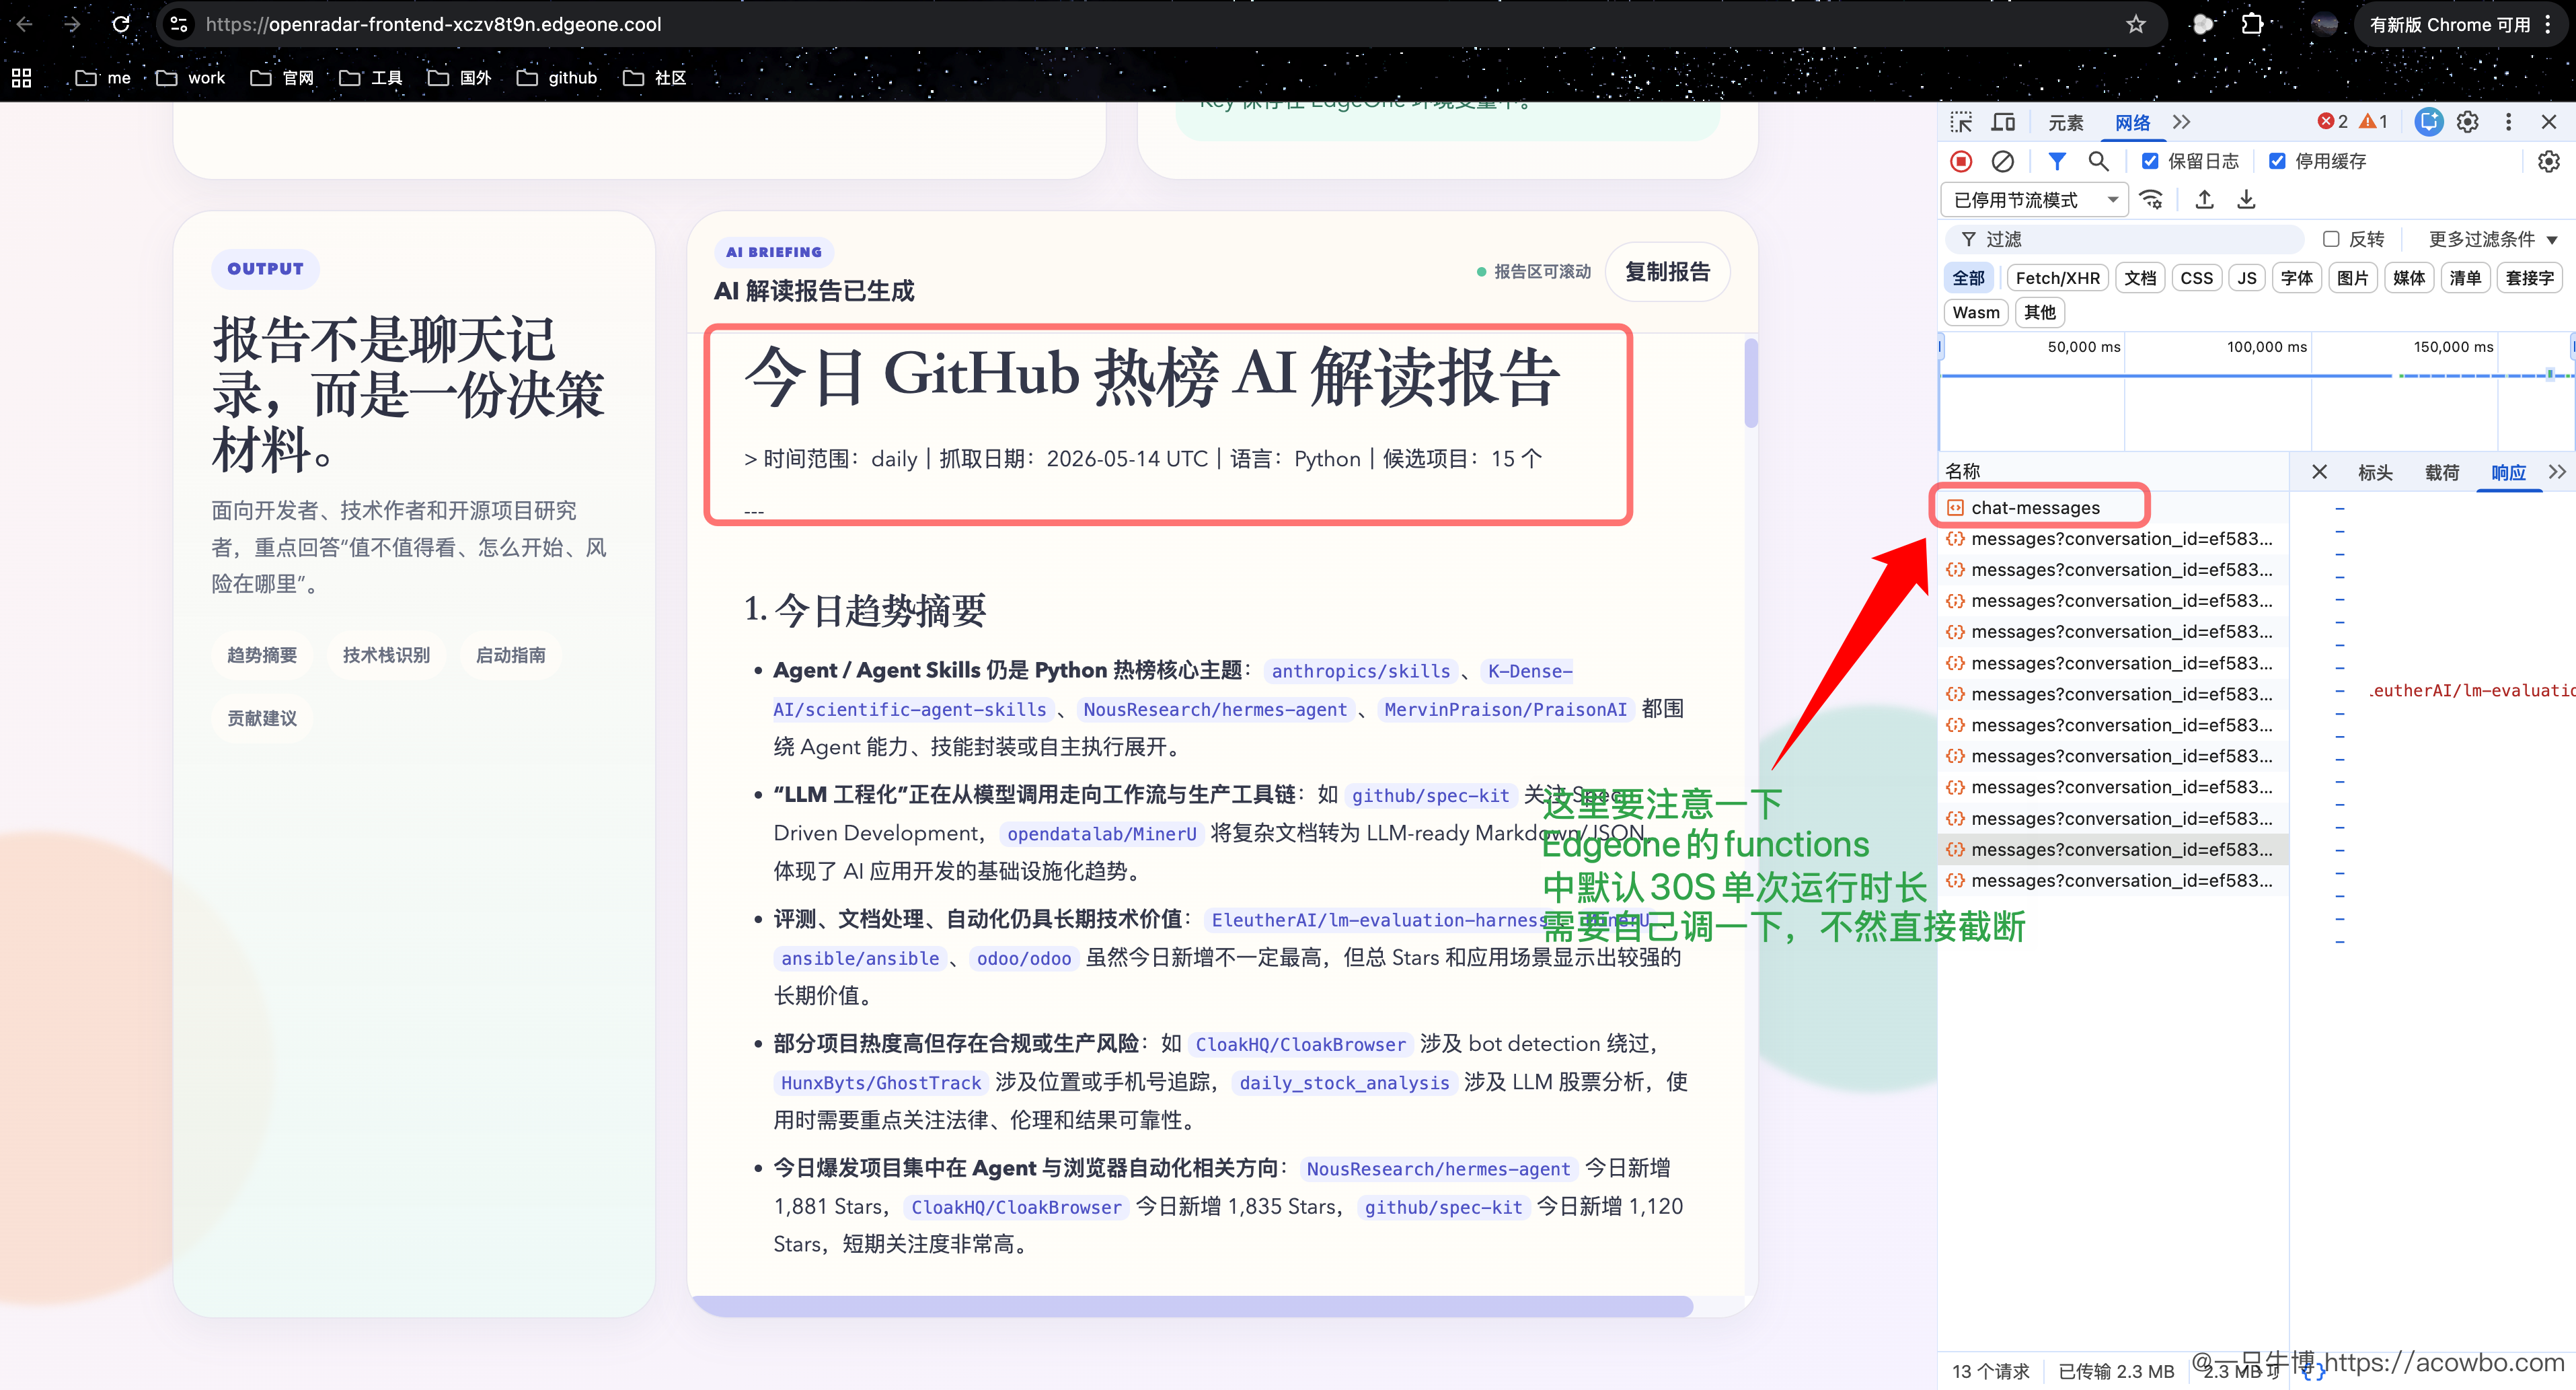Enable the 保留日志 checkbox

click(x=2150, y=161)
